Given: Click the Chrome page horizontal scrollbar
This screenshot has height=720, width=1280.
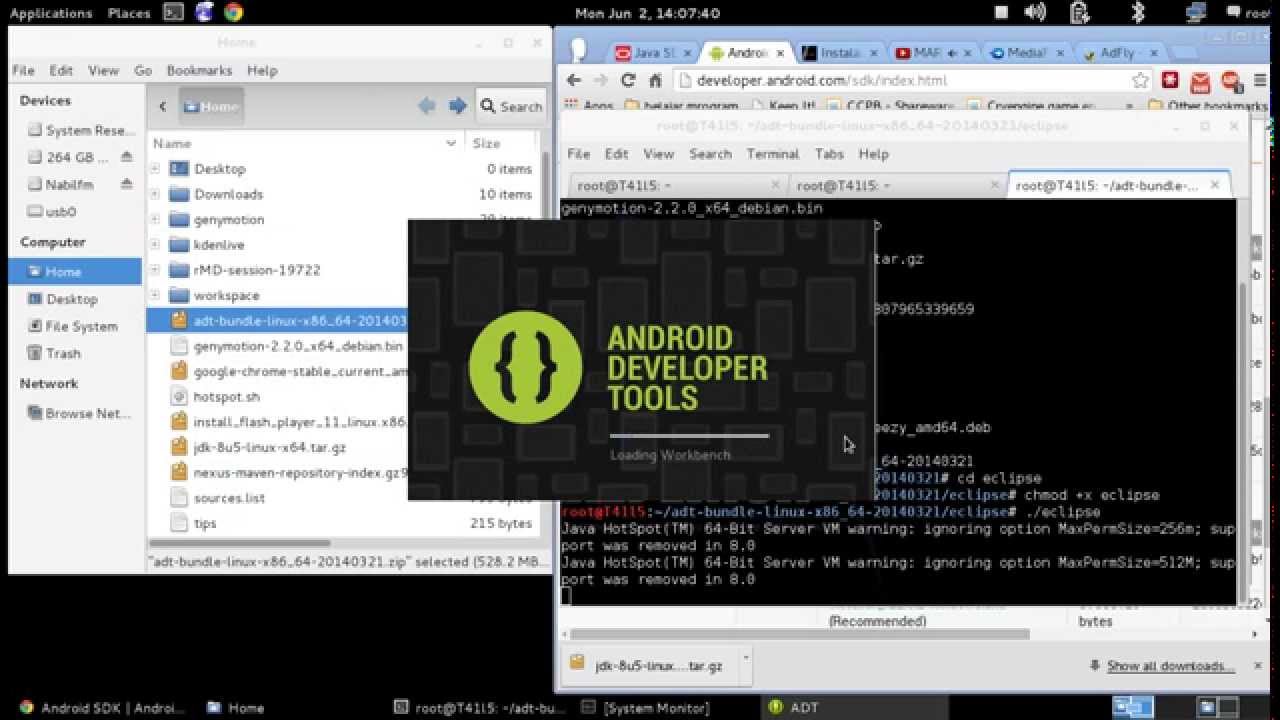Looking at the screenshot, I should [x=800, y=634].
